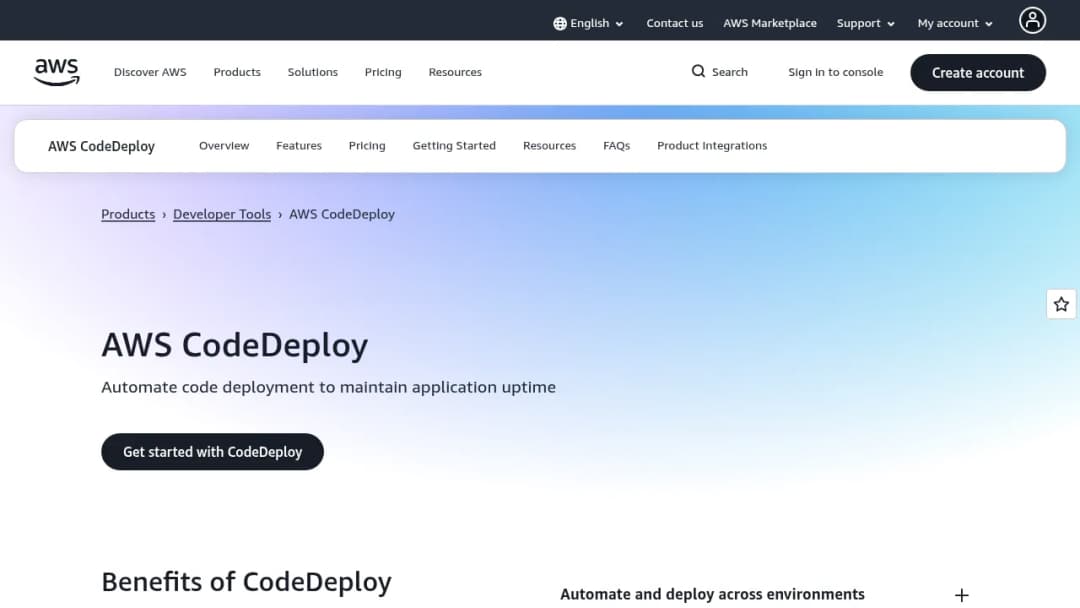
Task: Open the user profile avatar icon
Action: 1032,21
